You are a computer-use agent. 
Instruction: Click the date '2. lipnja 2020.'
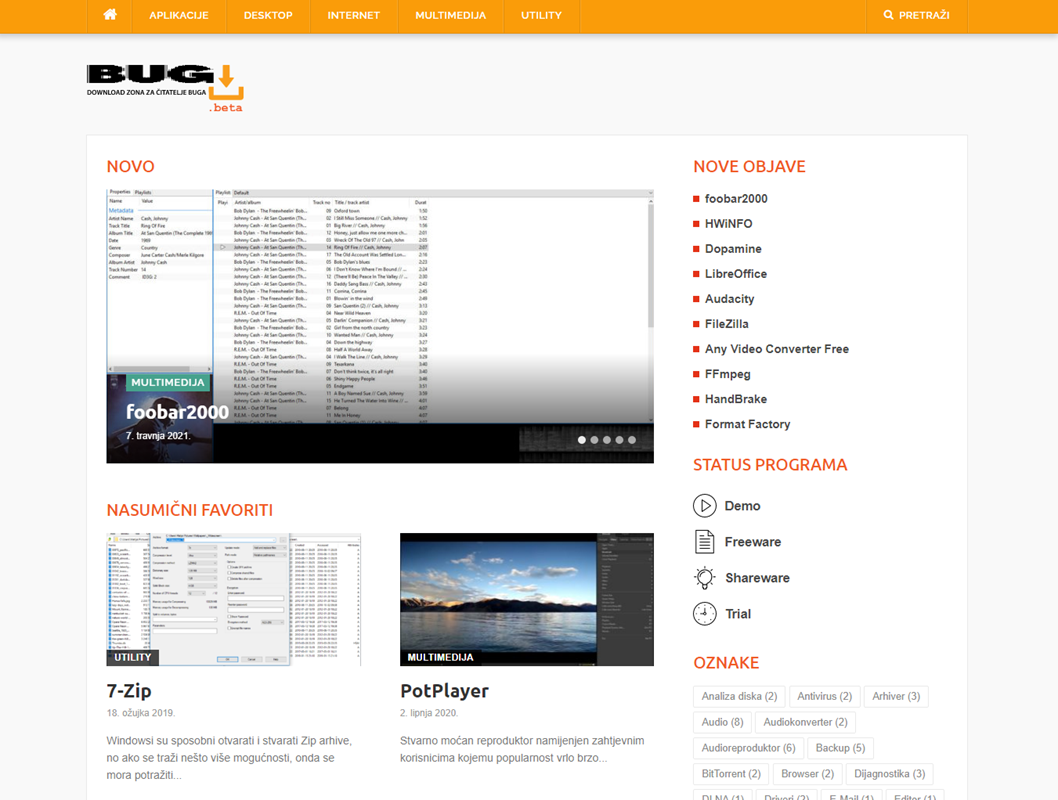(x=429, y=713)
